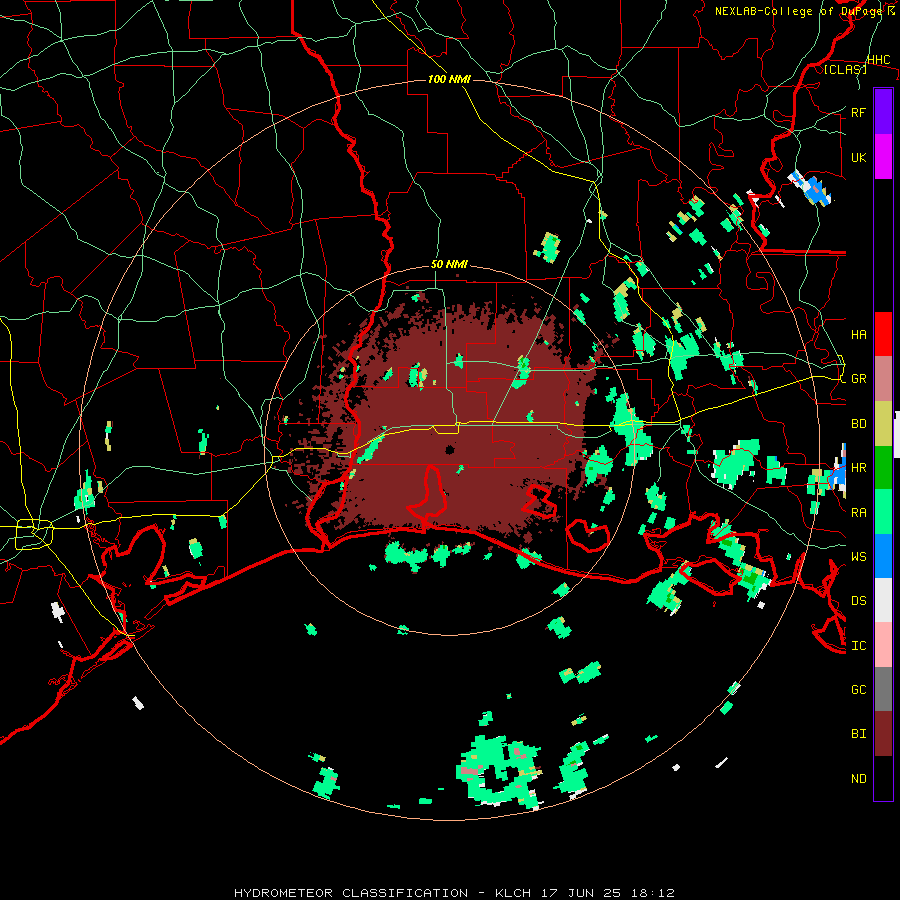The width and height of the screenshot is (900, 900).
Task: Select the yellow BD legend color swatch
Action: (883, 424)
